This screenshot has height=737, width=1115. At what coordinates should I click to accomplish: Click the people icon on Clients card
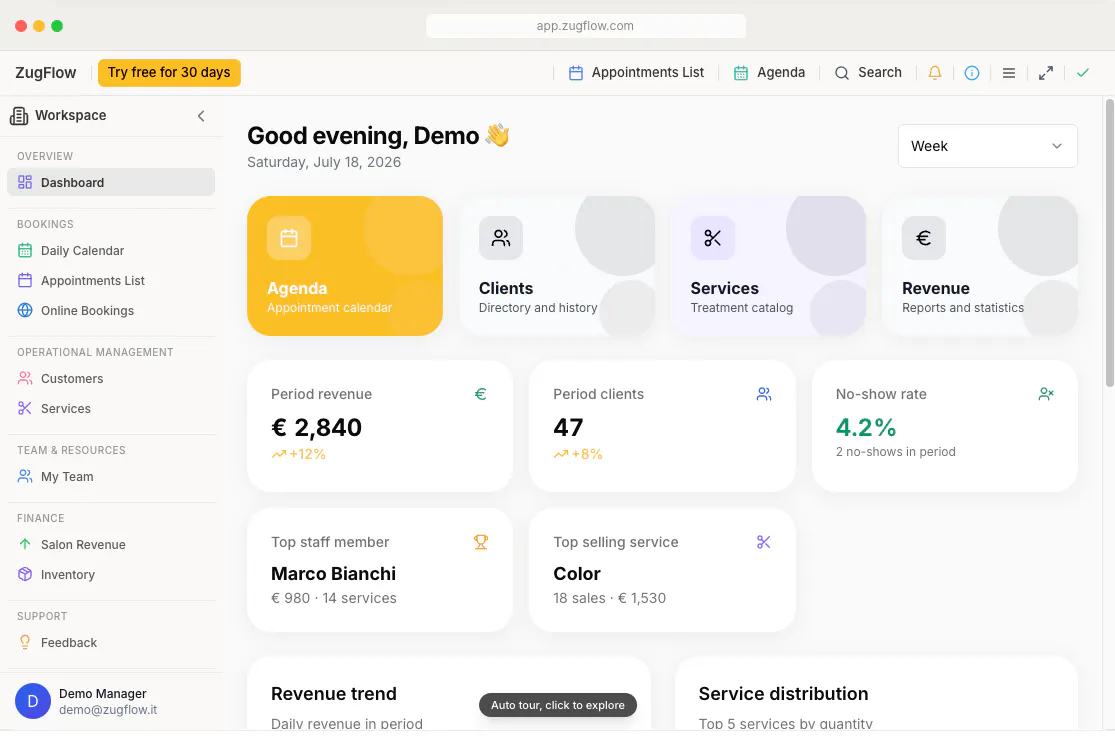(x=501, y=238)
